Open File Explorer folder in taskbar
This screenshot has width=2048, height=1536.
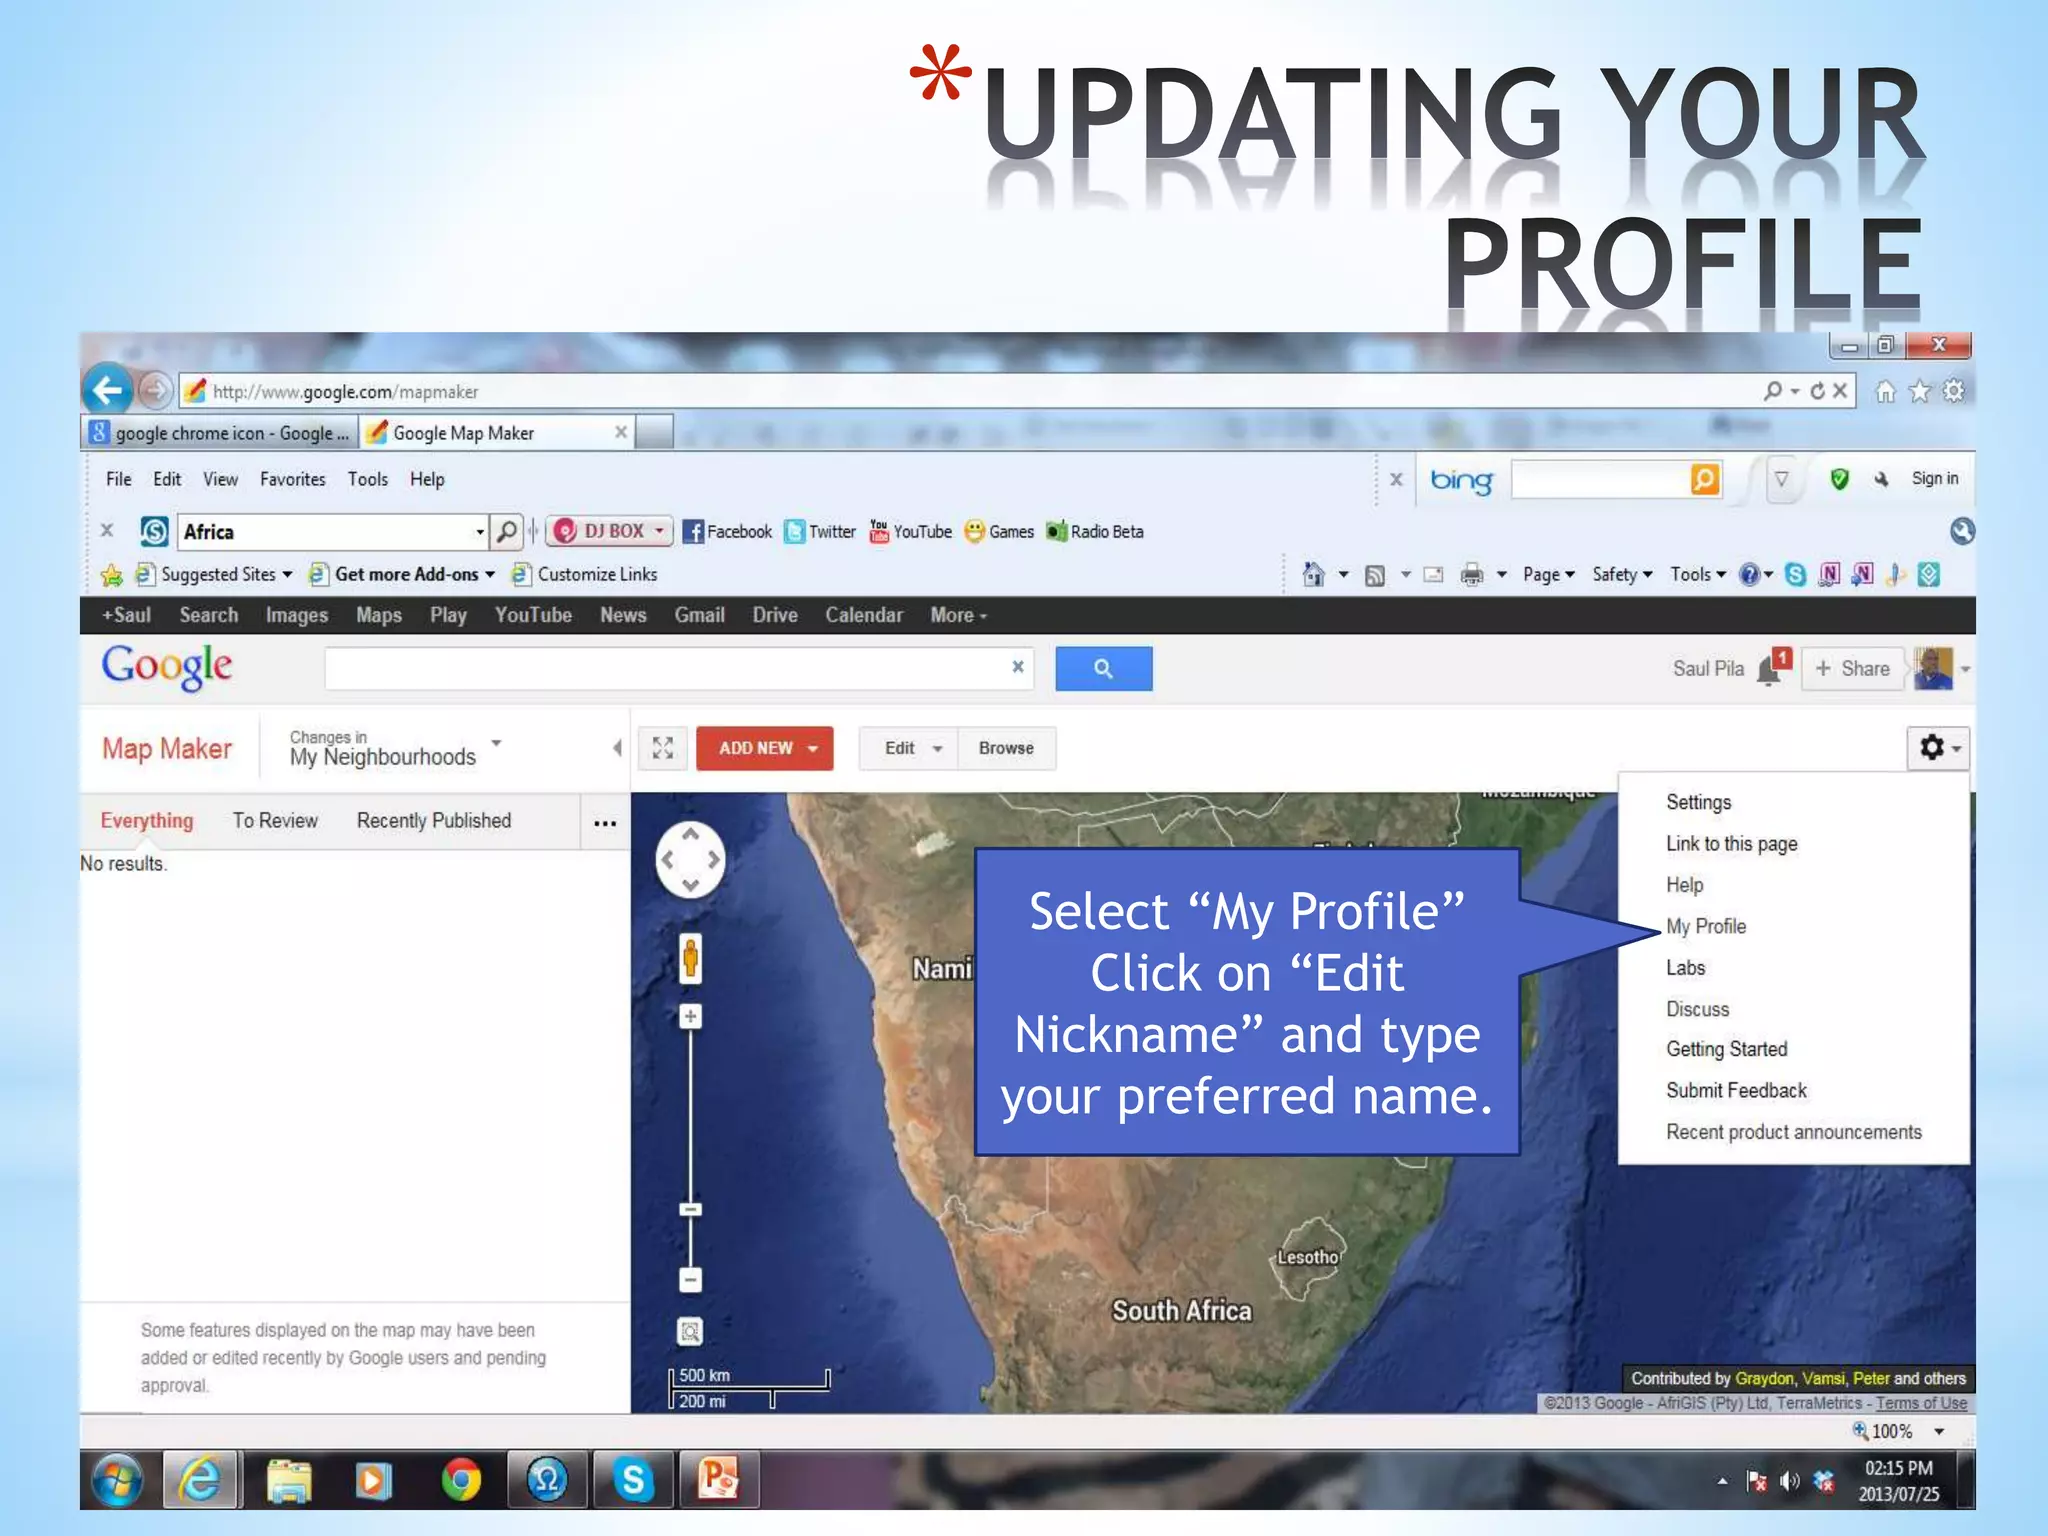tap(289, 1479)
